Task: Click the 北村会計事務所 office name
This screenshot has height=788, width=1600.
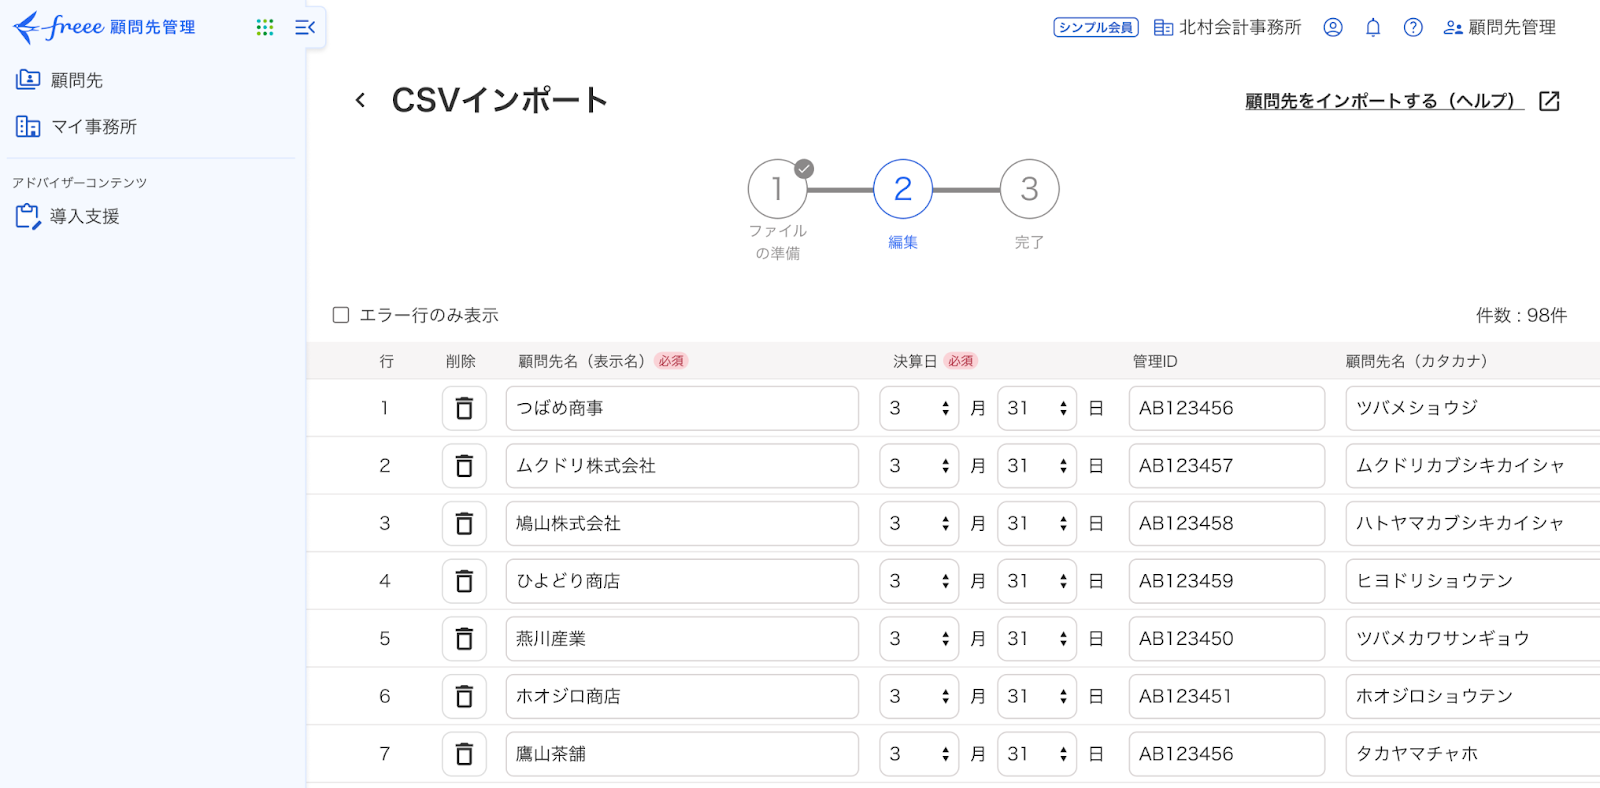Action: (x=1228, y=28)
